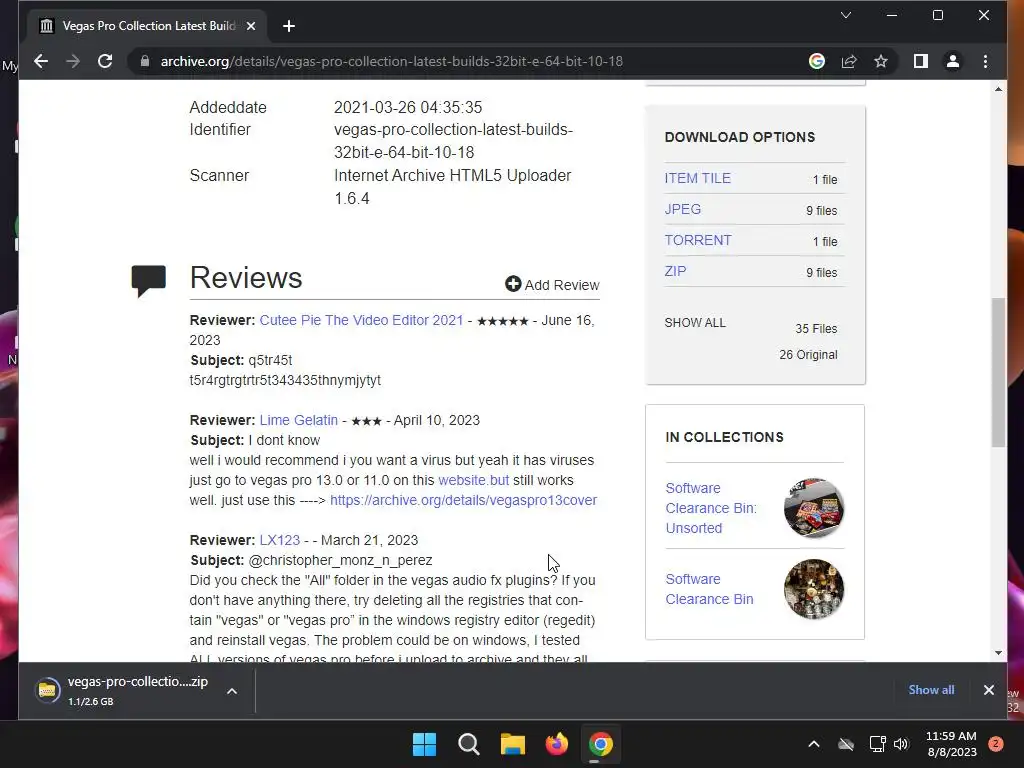Open the Chrome profile menu
The image size is (1024, 768).
[953, 61]
